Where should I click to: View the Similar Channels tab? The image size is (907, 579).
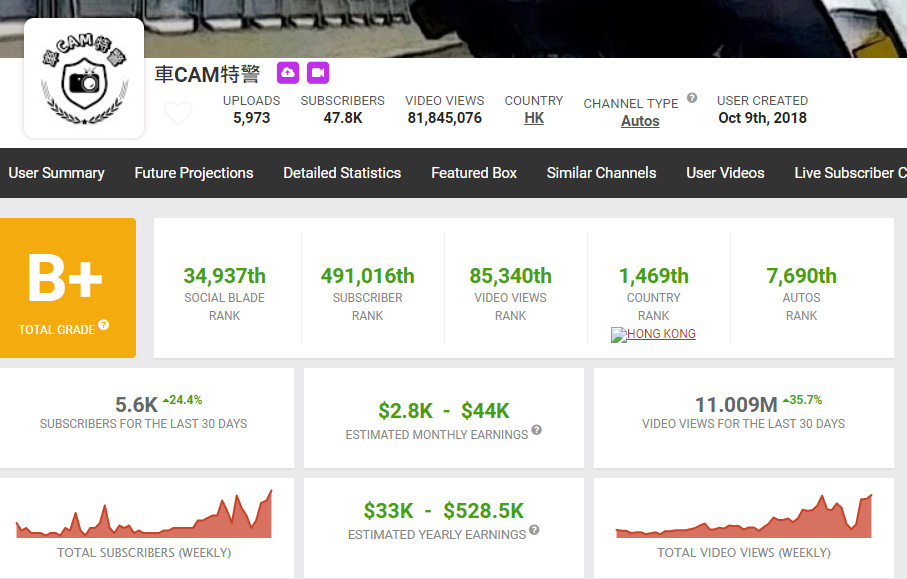pos(602,173)
